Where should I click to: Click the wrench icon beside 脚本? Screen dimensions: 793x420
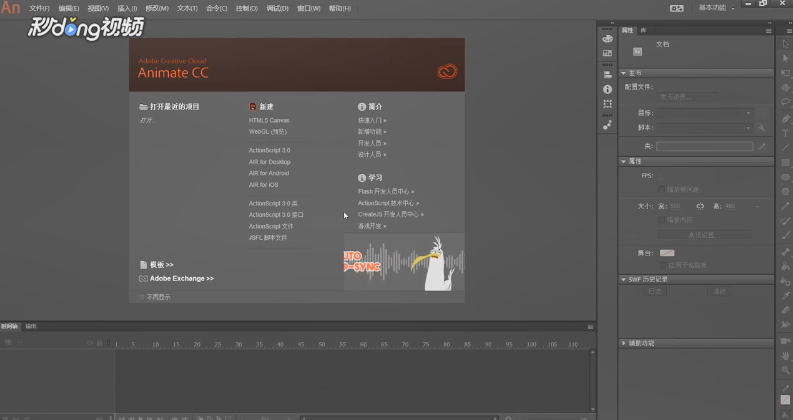click(x=762, y=128)
